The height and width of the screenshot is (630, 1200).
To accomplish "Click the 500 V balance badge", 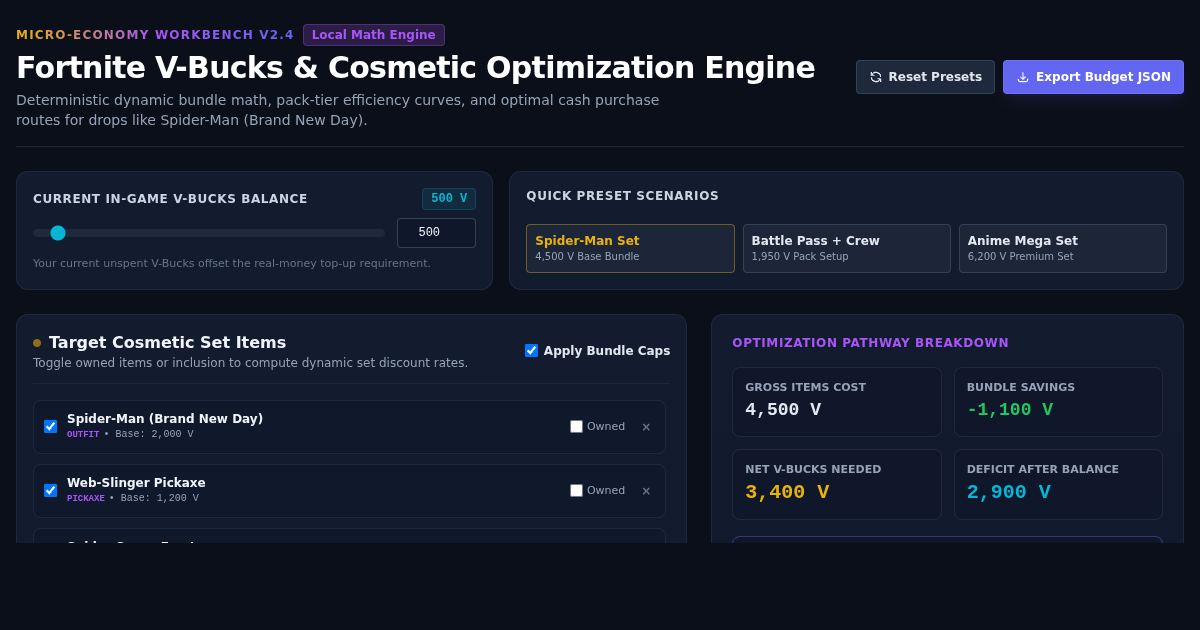I will click(x=449, y=199).
